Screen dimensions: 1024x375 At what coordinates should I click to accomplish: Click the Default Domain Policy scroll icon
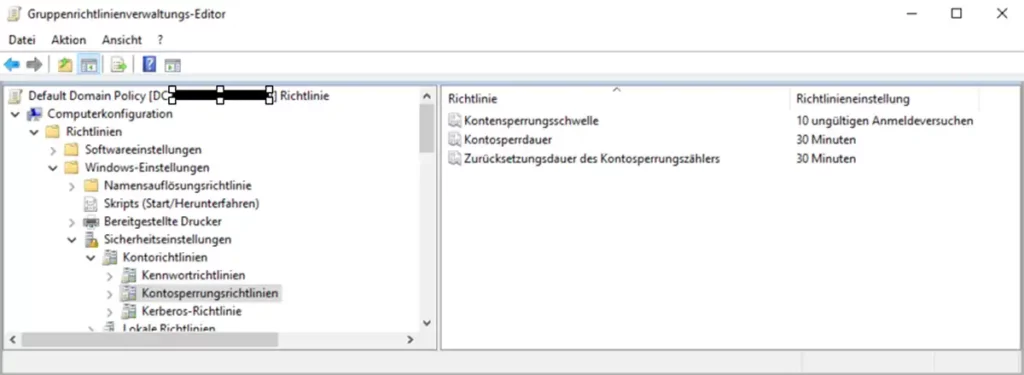pos(16,96)
